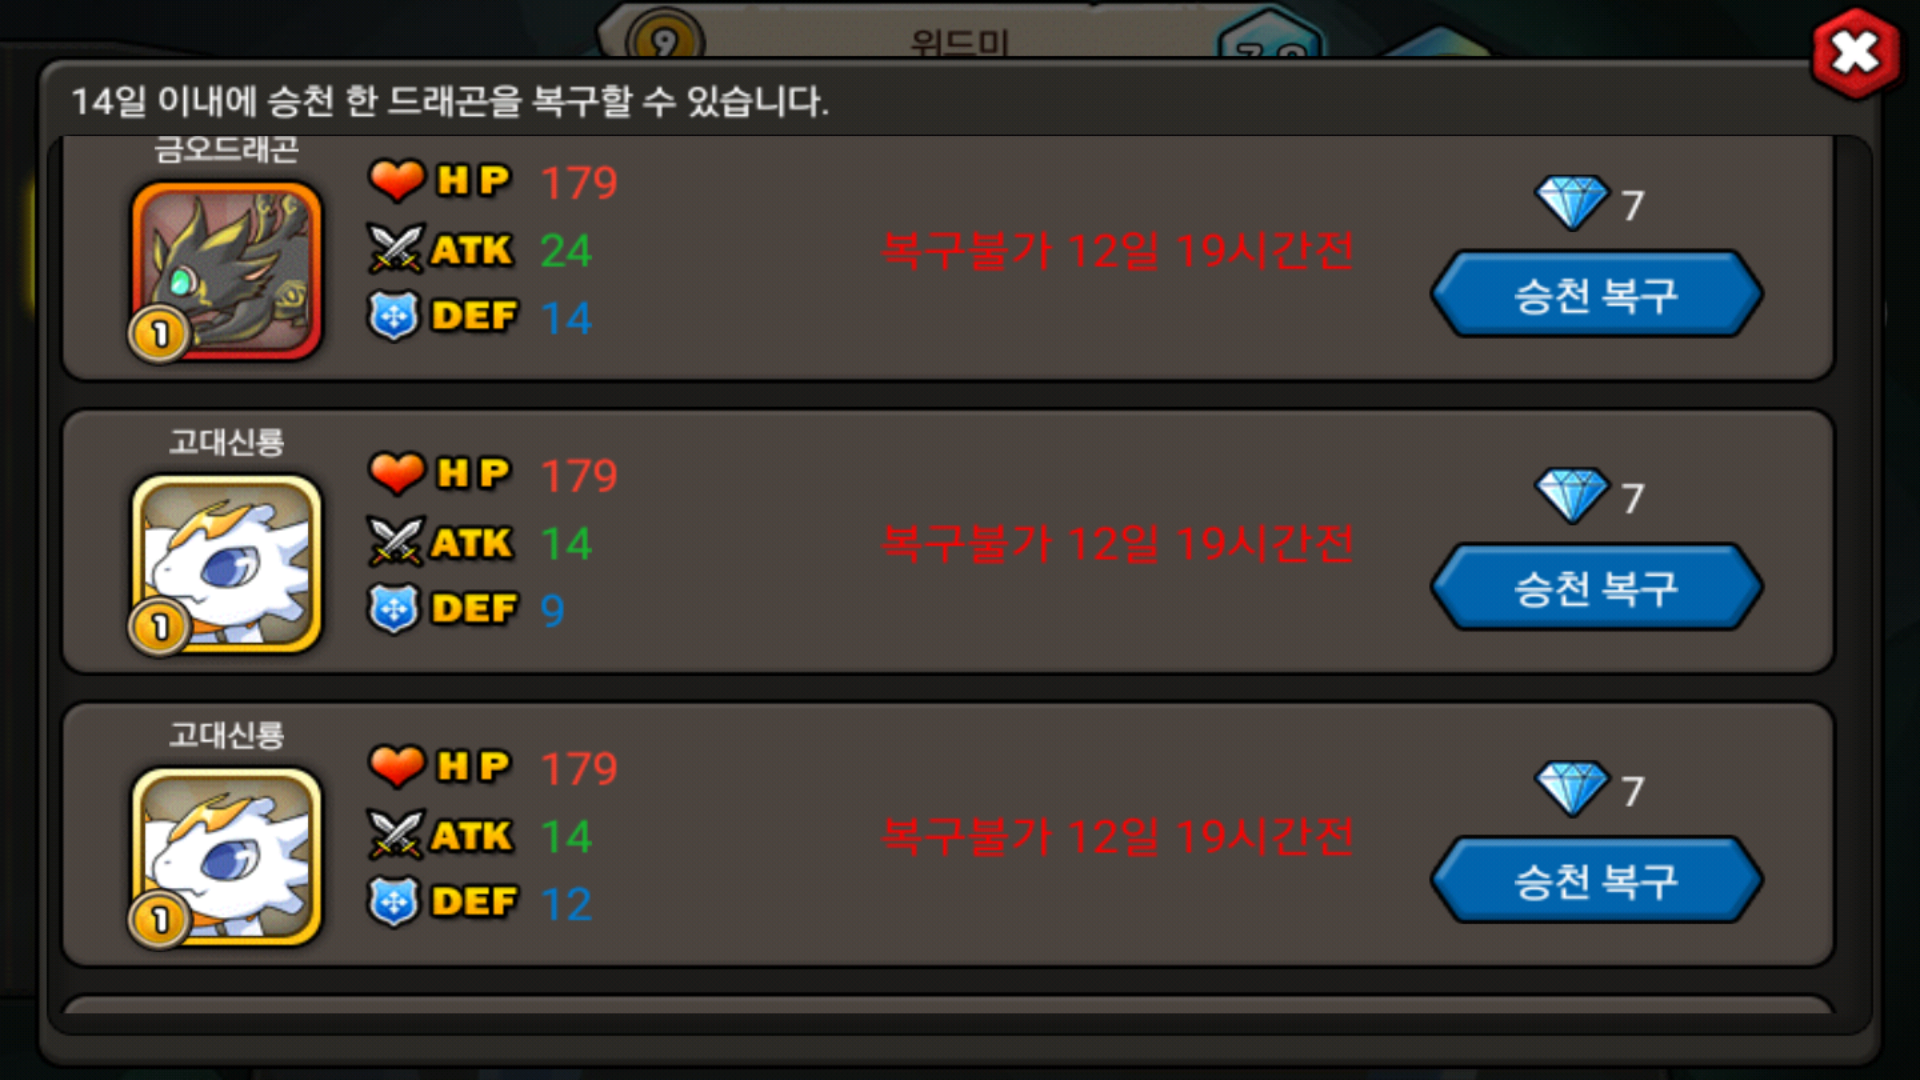Close the dragon restore popup

[x=1856, y=53]
